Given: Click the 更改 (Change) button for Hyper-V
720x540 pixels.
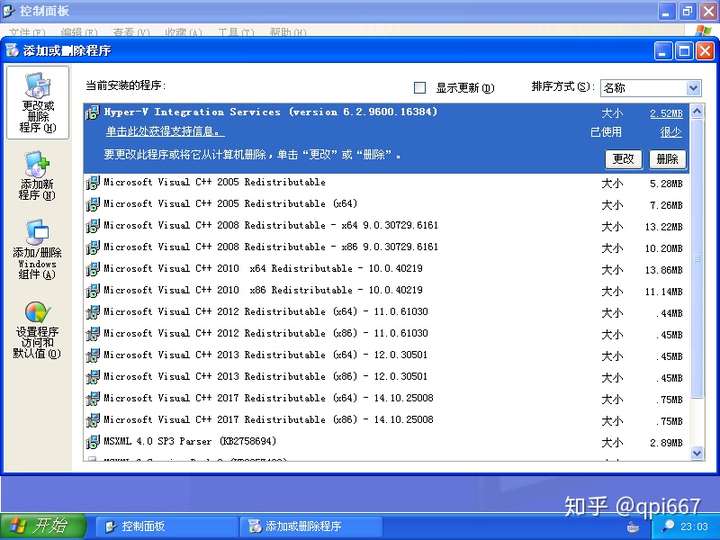Looking at the screenshot, I should 623,159.
